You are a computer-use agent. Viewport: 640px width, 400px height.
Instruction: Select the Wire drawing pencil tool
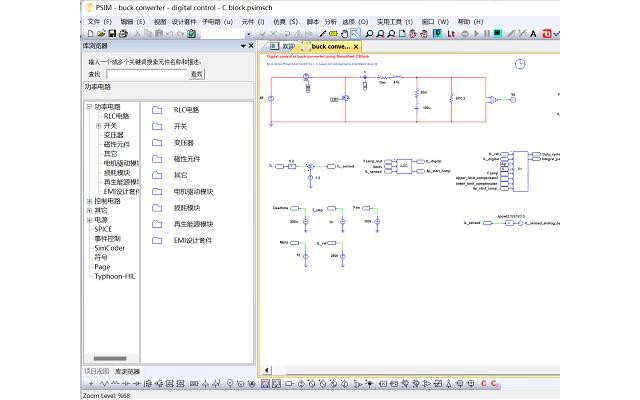pos(322,34)
